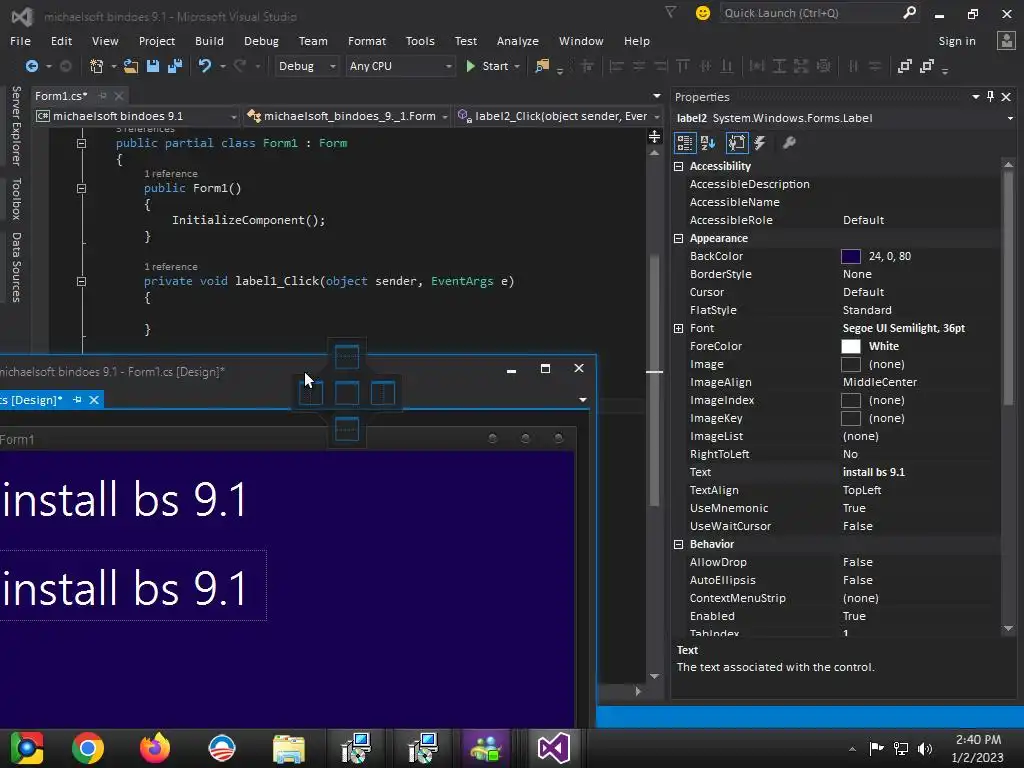Open the Build menu
The height and width of the screenshot is (768, 1024).
pos(209,41)
